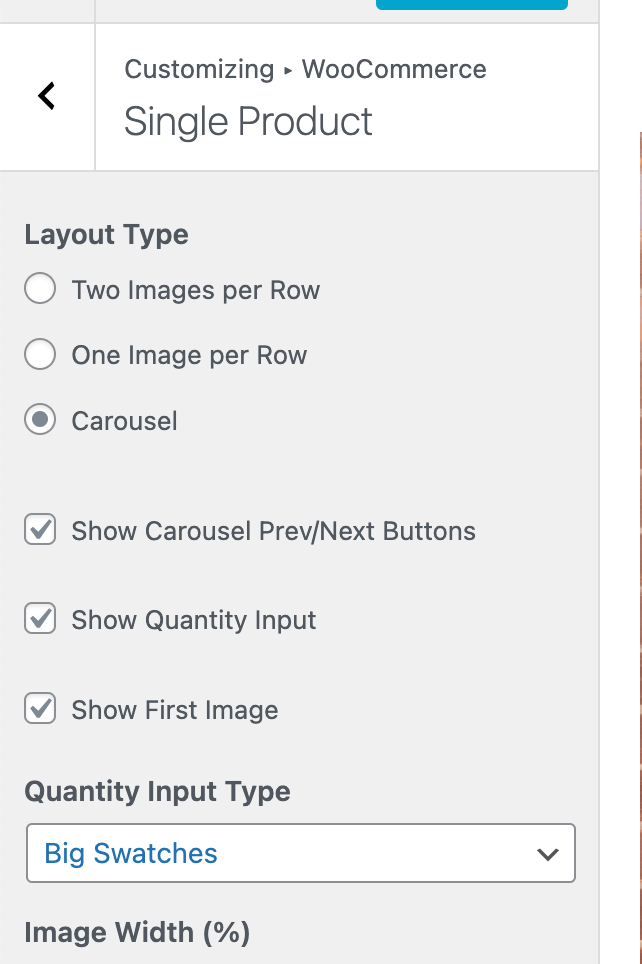The height and width of the screenshot is (964, 642).
Task: Disable Show Quantity Input
Action: (x=39, y=620)
